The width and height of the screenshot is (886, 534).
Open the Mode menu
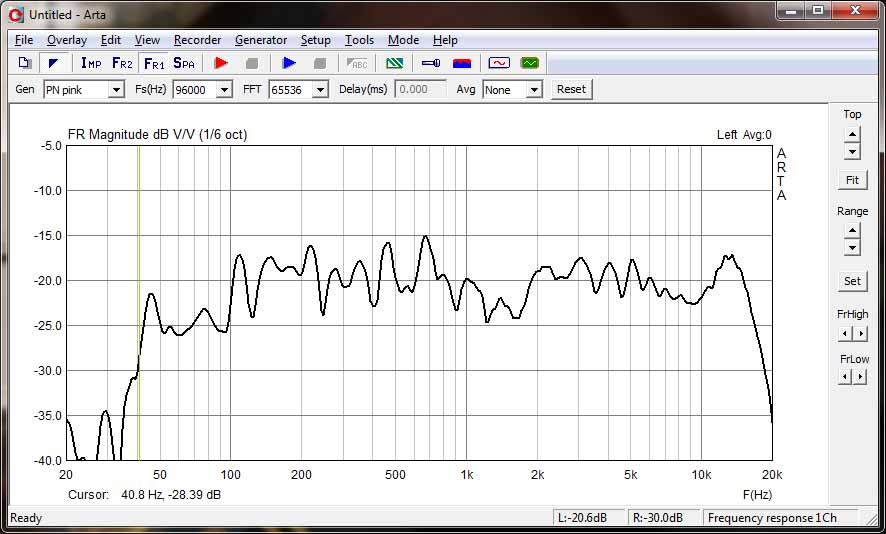[x=403, y=40]
